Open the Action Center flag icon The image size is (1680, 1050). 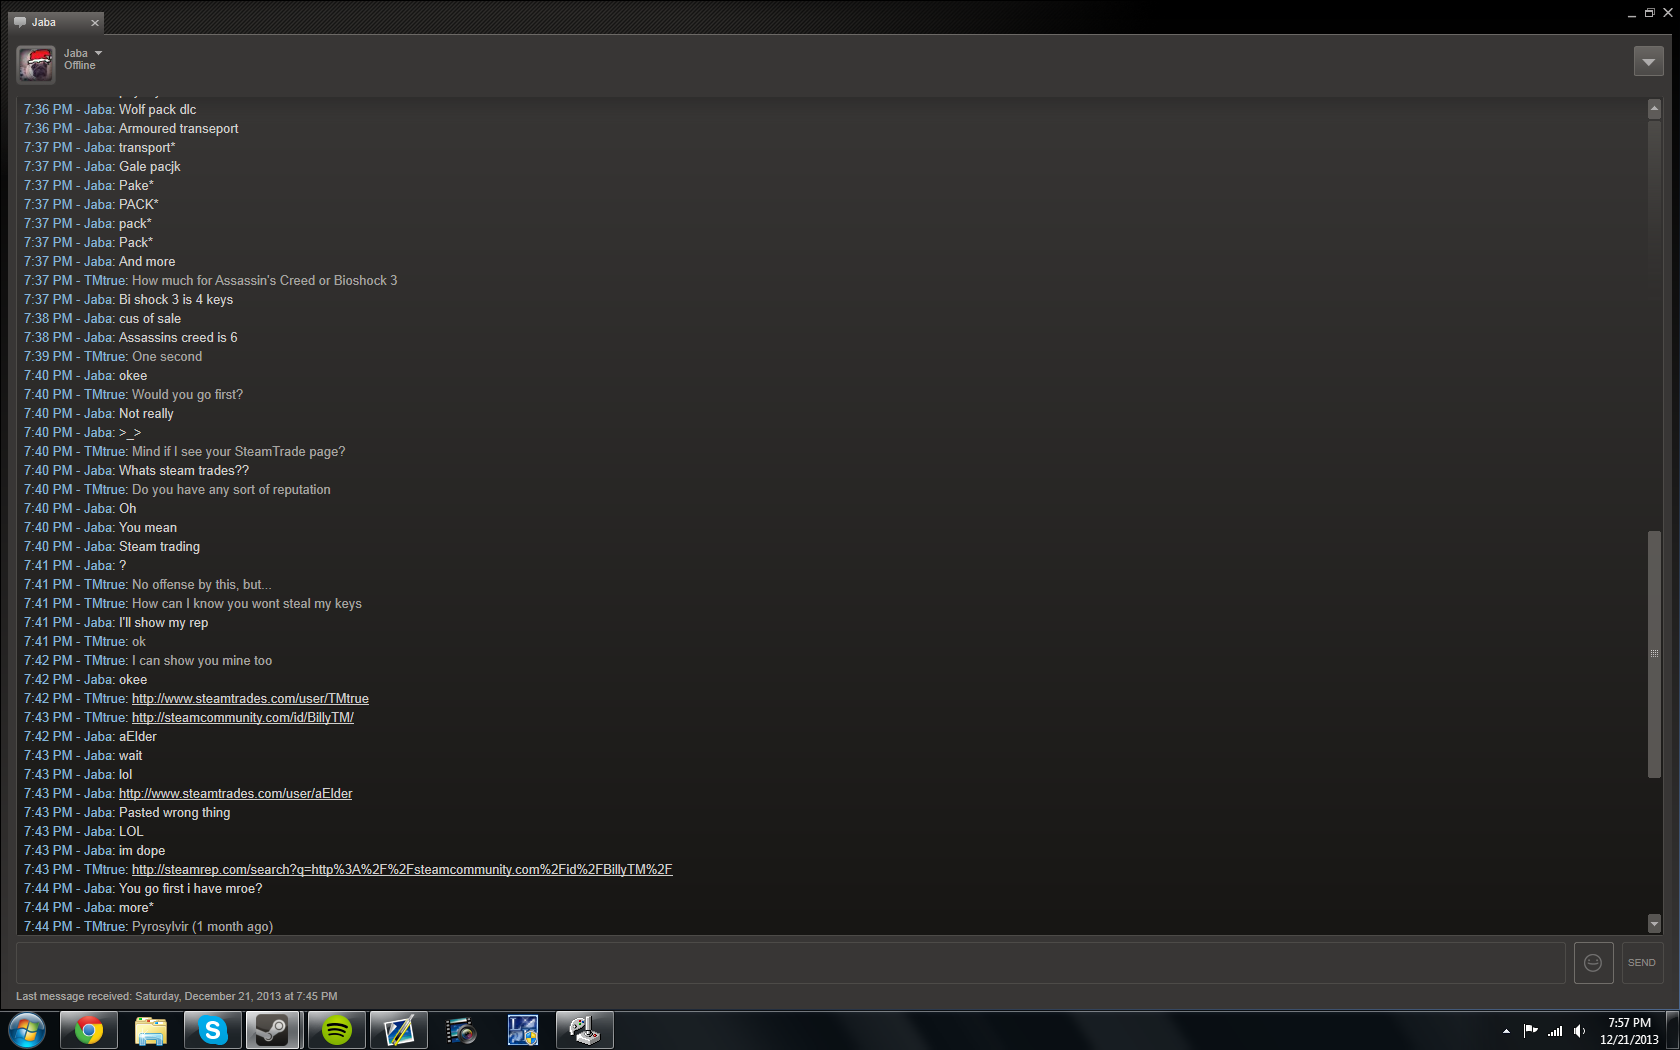pyautogui.click(x=1530, y=1031)
